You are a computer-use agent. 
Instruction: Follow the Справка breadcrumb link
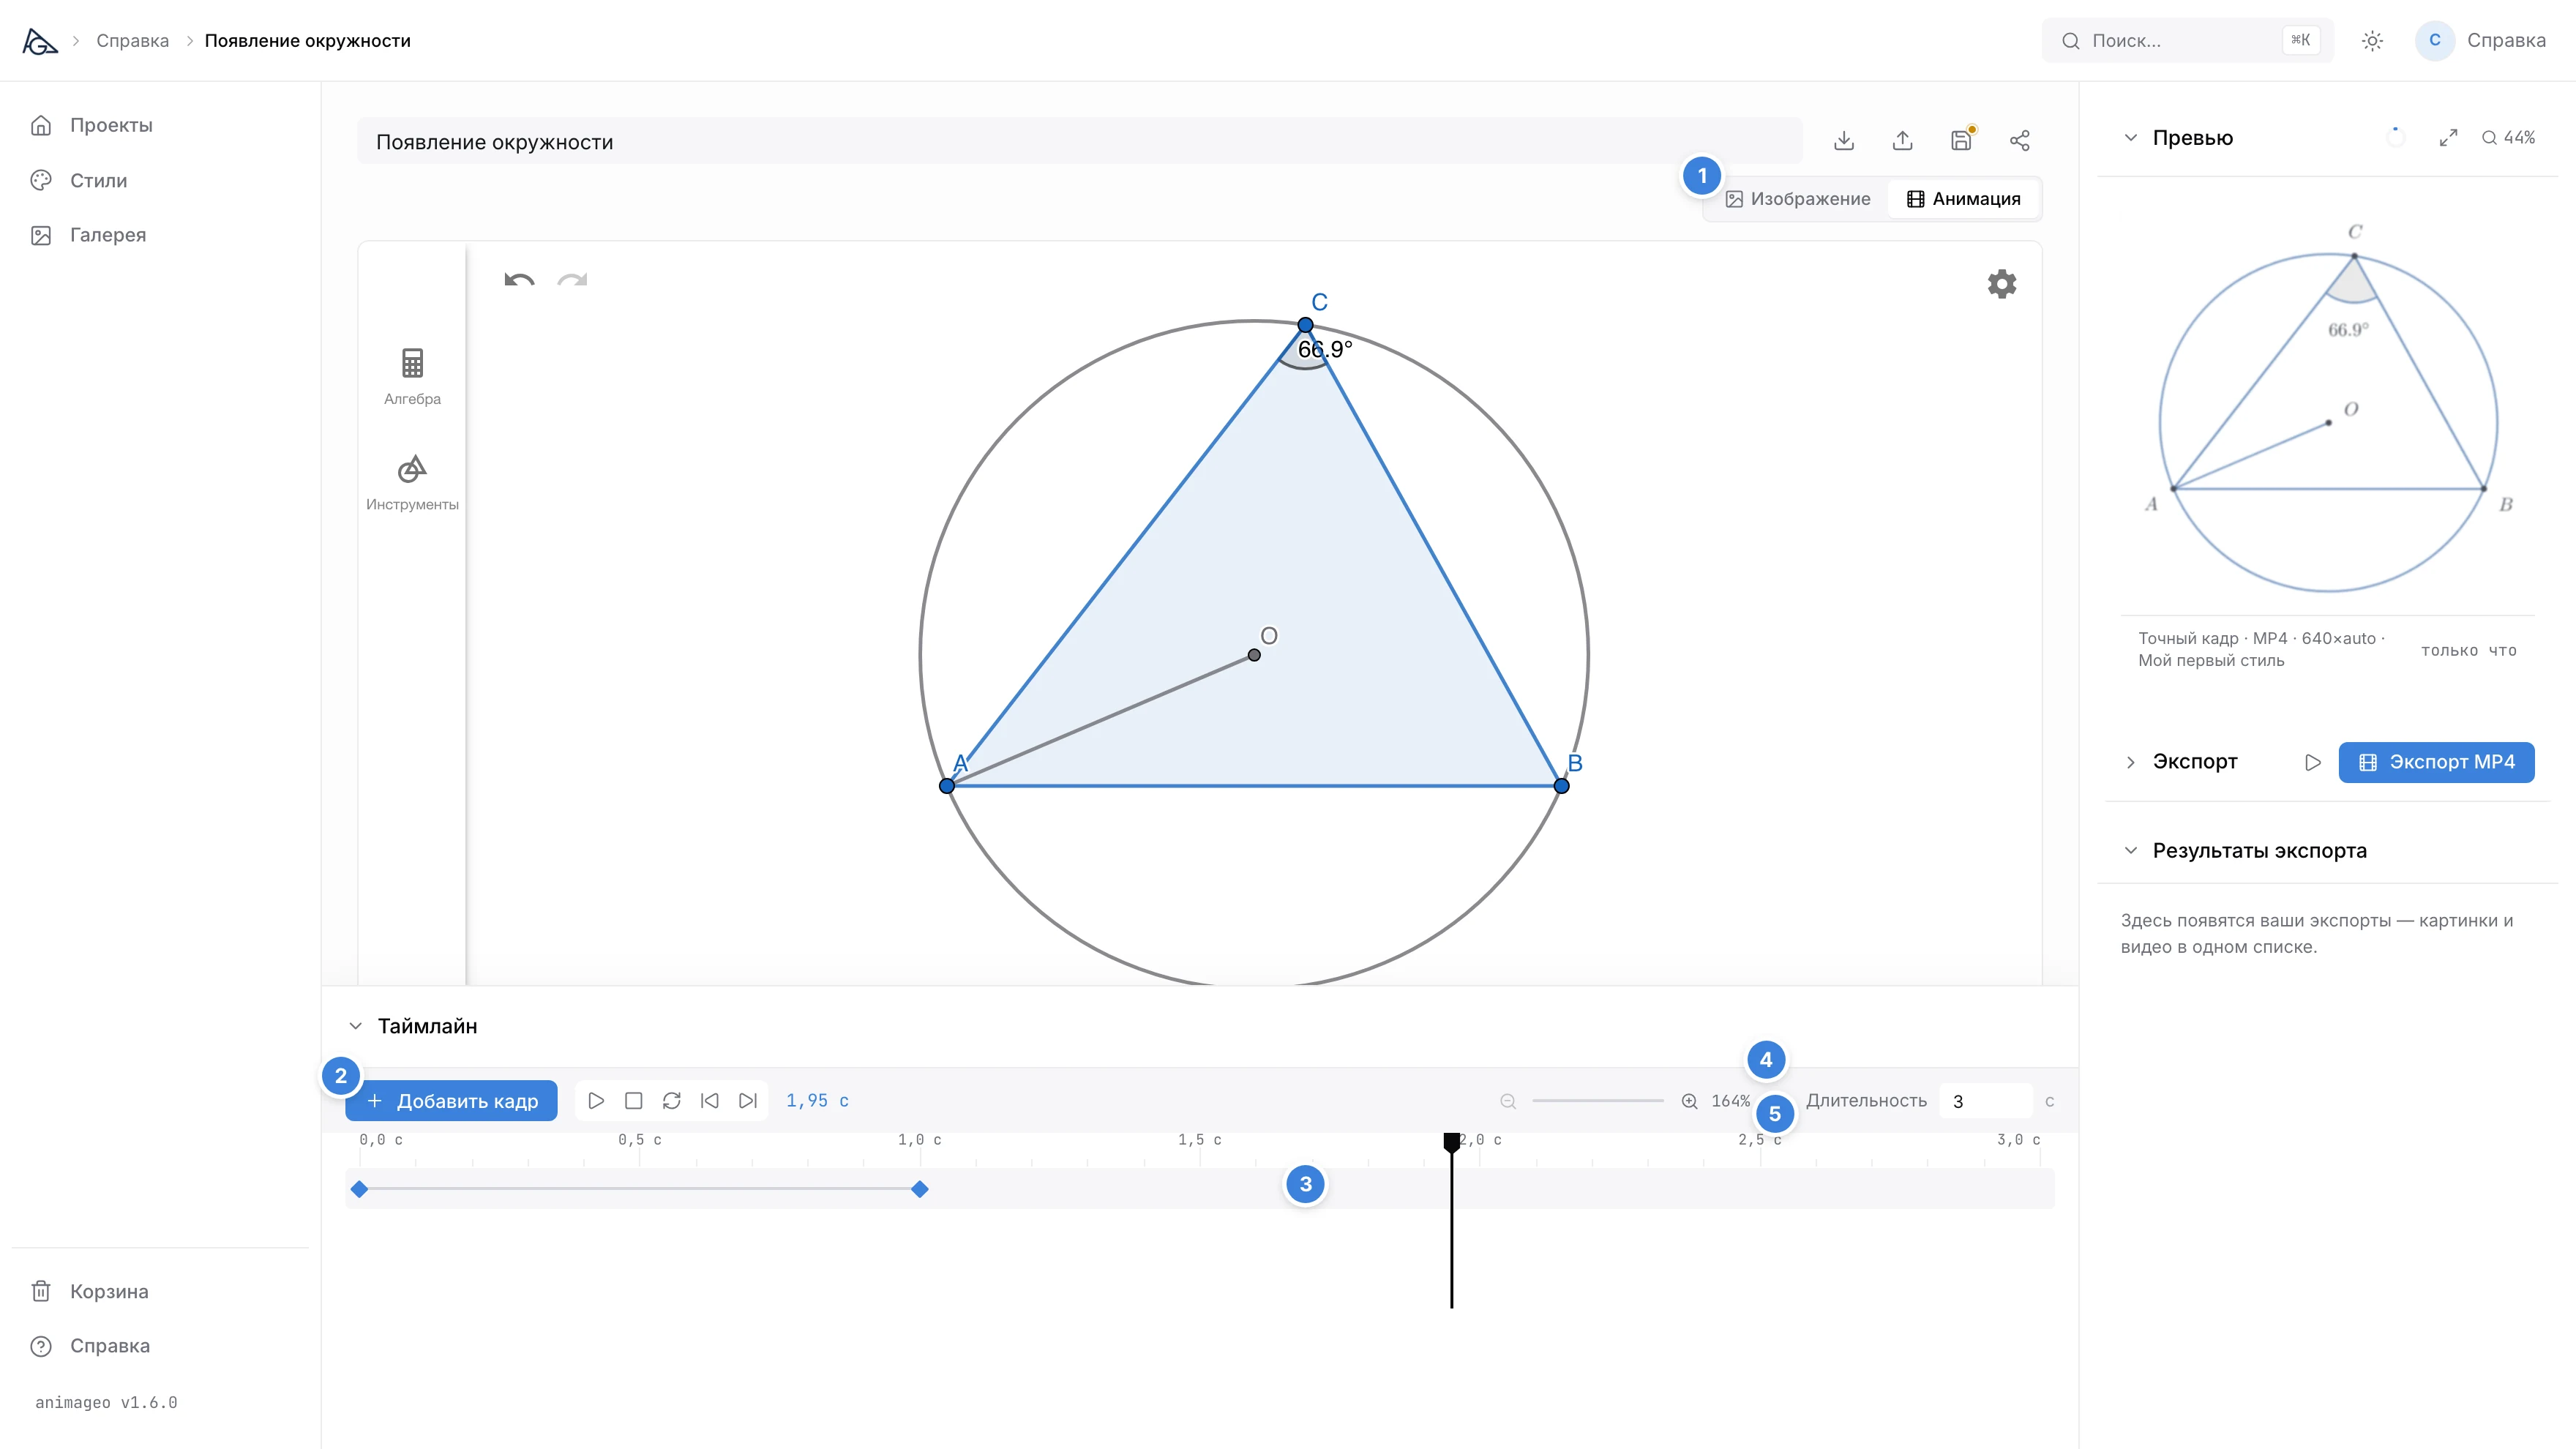(x=132, y=41)
